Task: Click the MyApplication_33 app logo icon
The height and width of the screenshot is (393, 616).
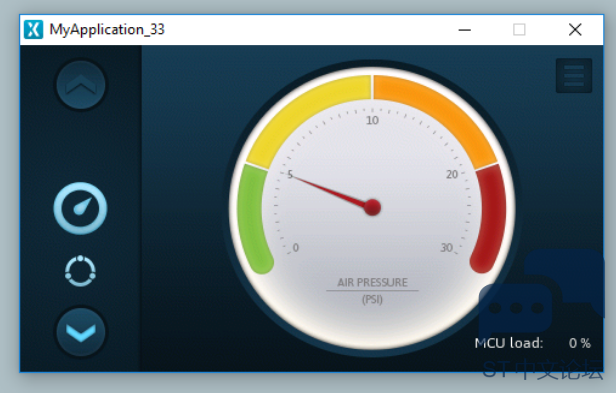Action: click(33, 29)
